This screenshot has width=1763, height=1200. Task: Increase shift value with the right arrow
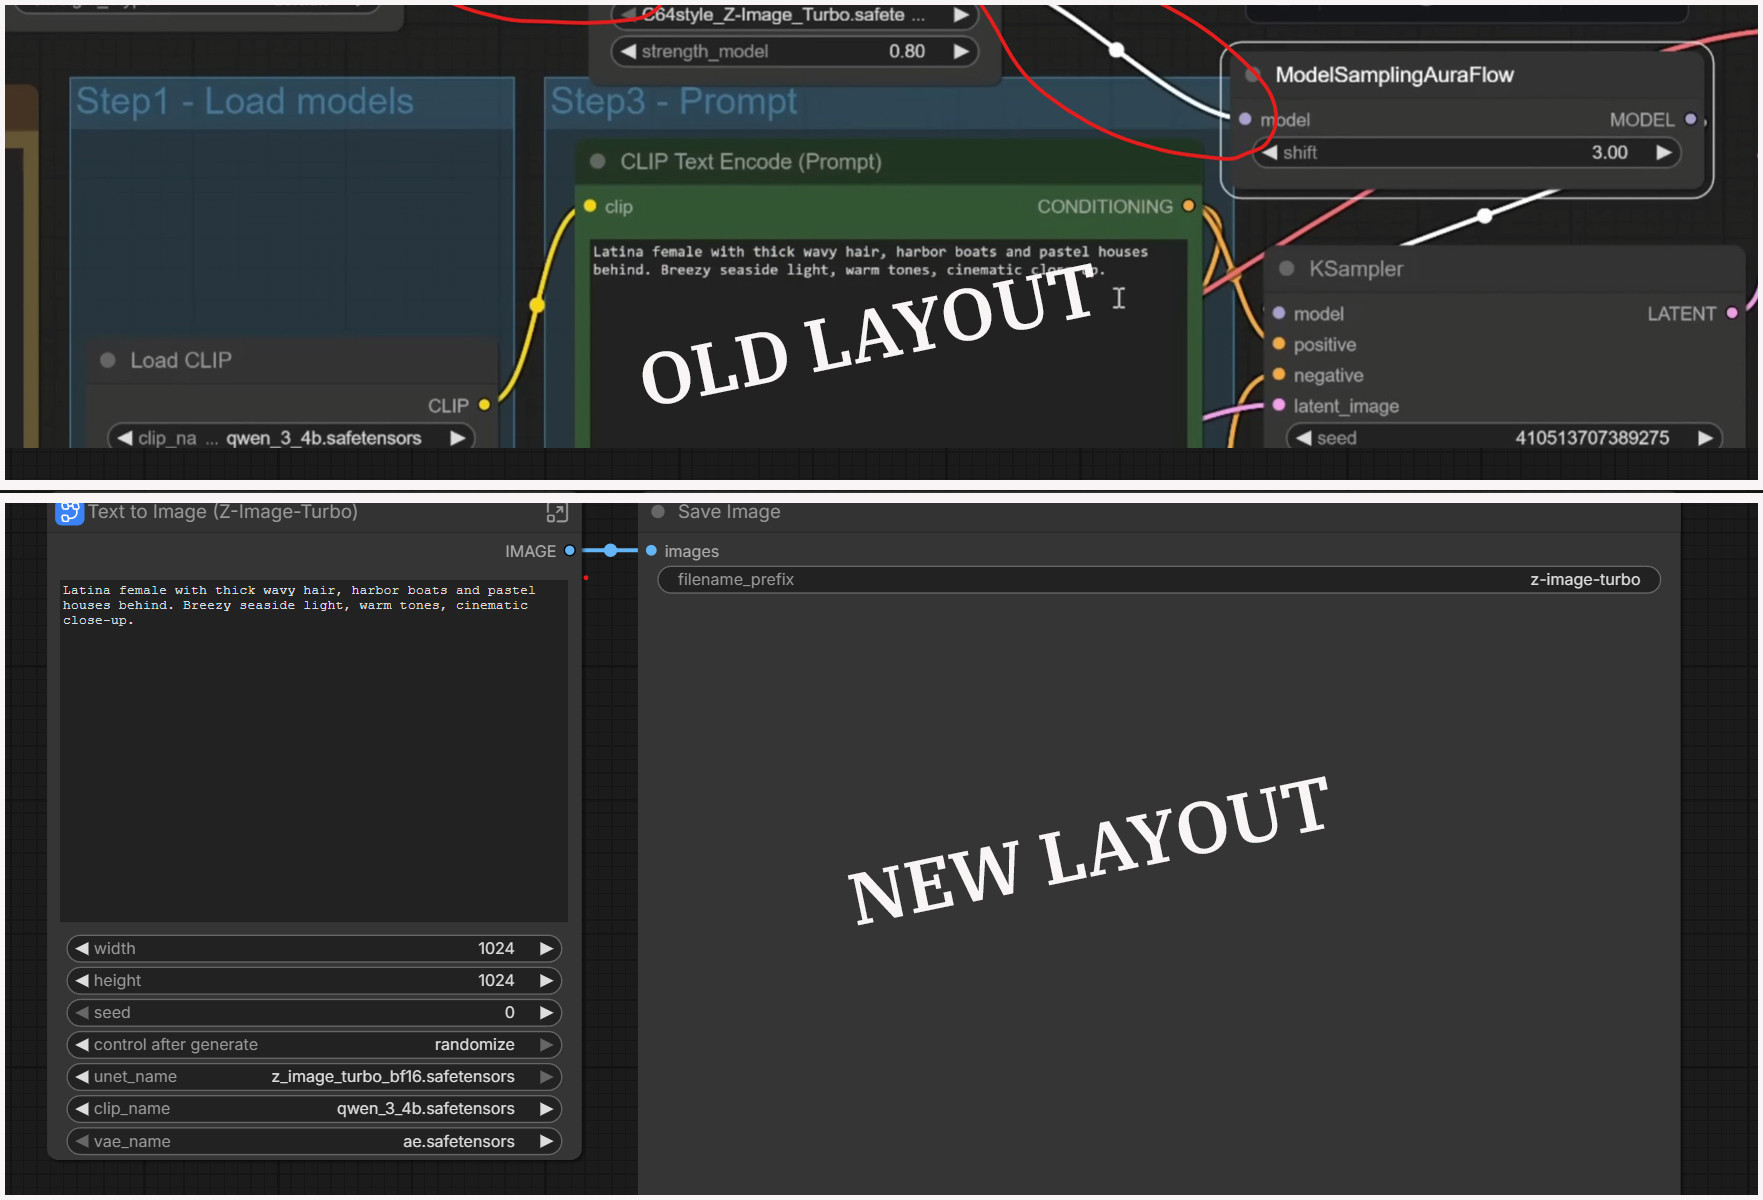tap(1663, 152)
